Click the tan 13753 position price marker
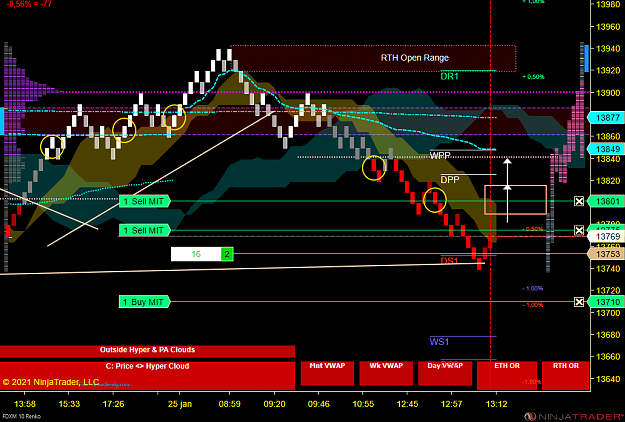Image resolution: width=625 pixels, height=422 pixels. pyautogui.click(x=606, y=254)
